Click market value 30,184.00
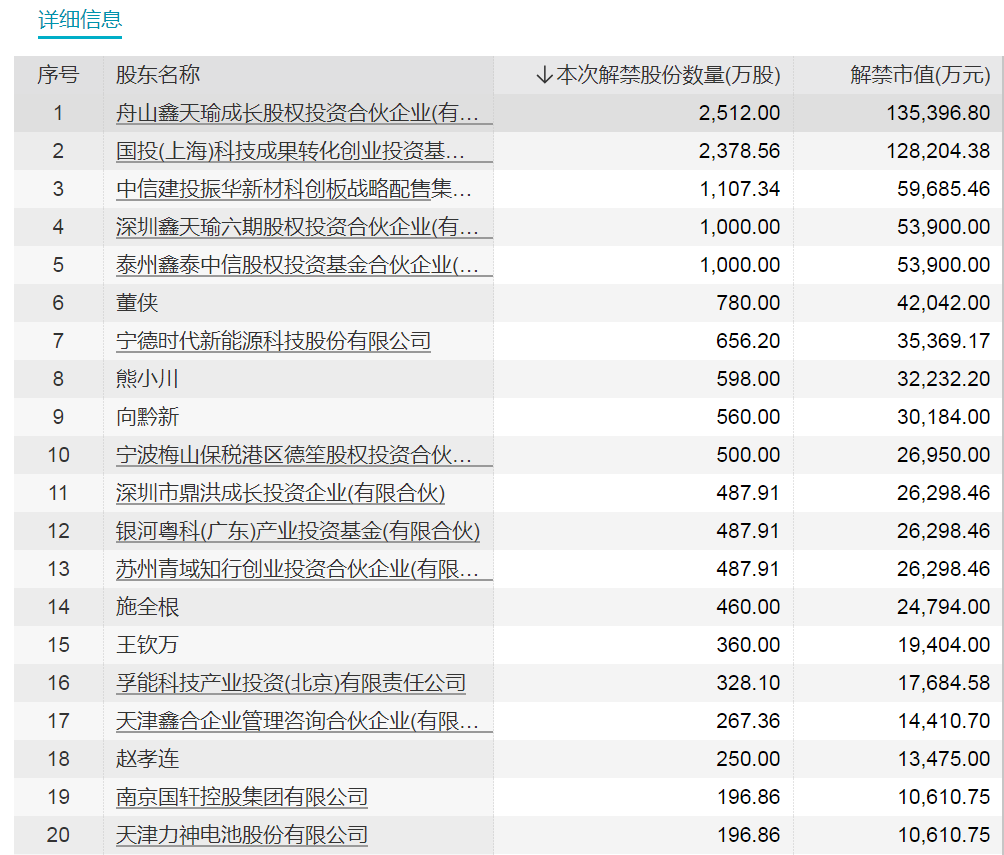 tap(944, 417)
